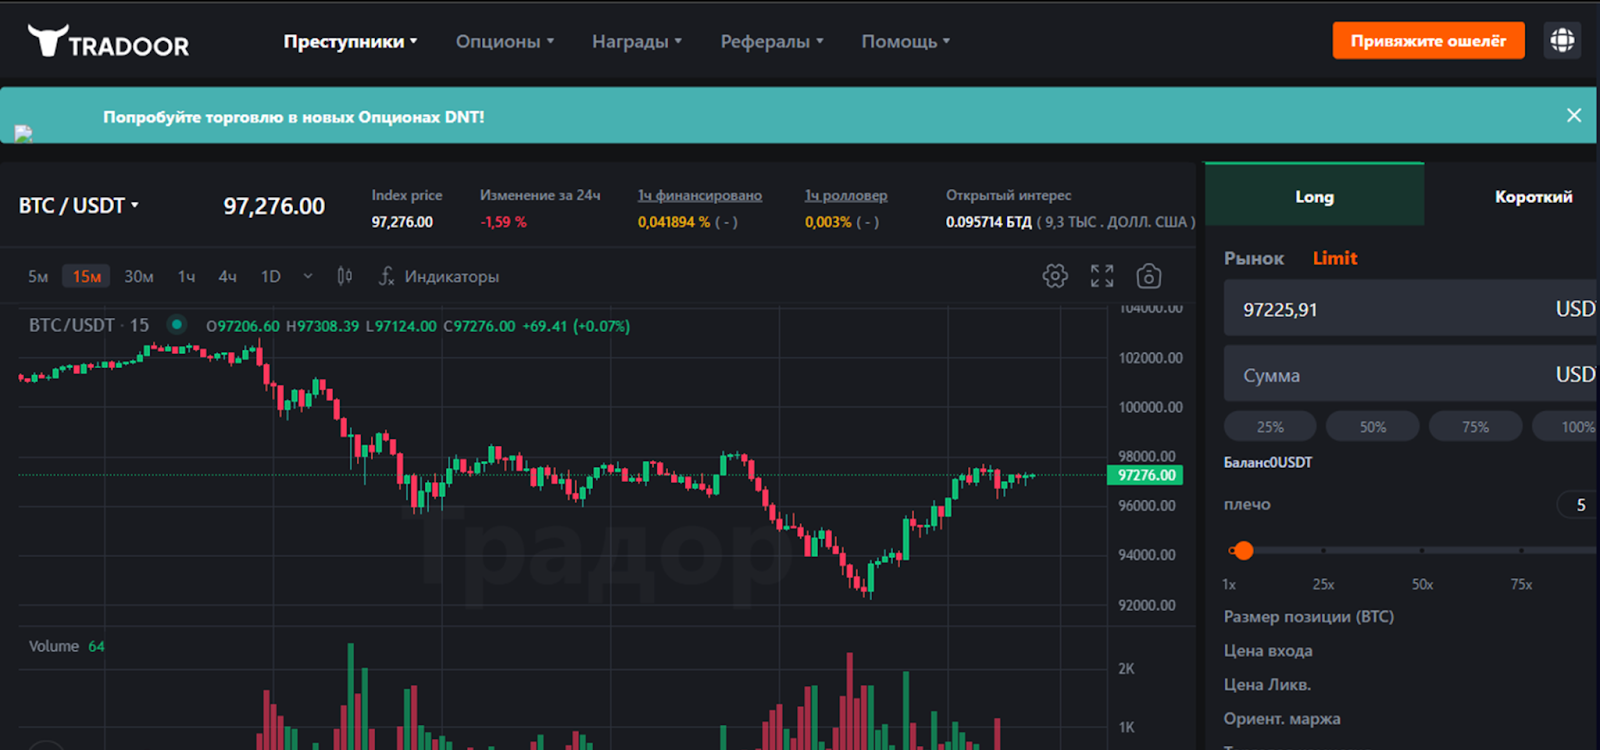Toggle chart fullscreen icon
Image resolution: width=1600 pixels, height=750 pixels.
[1102, 276]
